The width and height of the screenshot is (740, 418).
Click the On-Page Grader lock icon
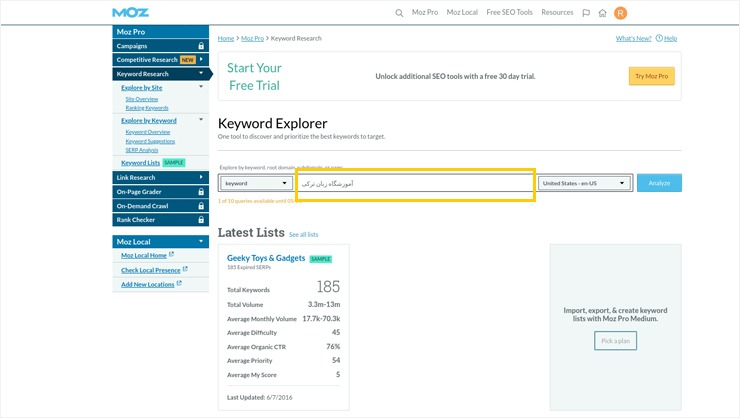point(201,192)
